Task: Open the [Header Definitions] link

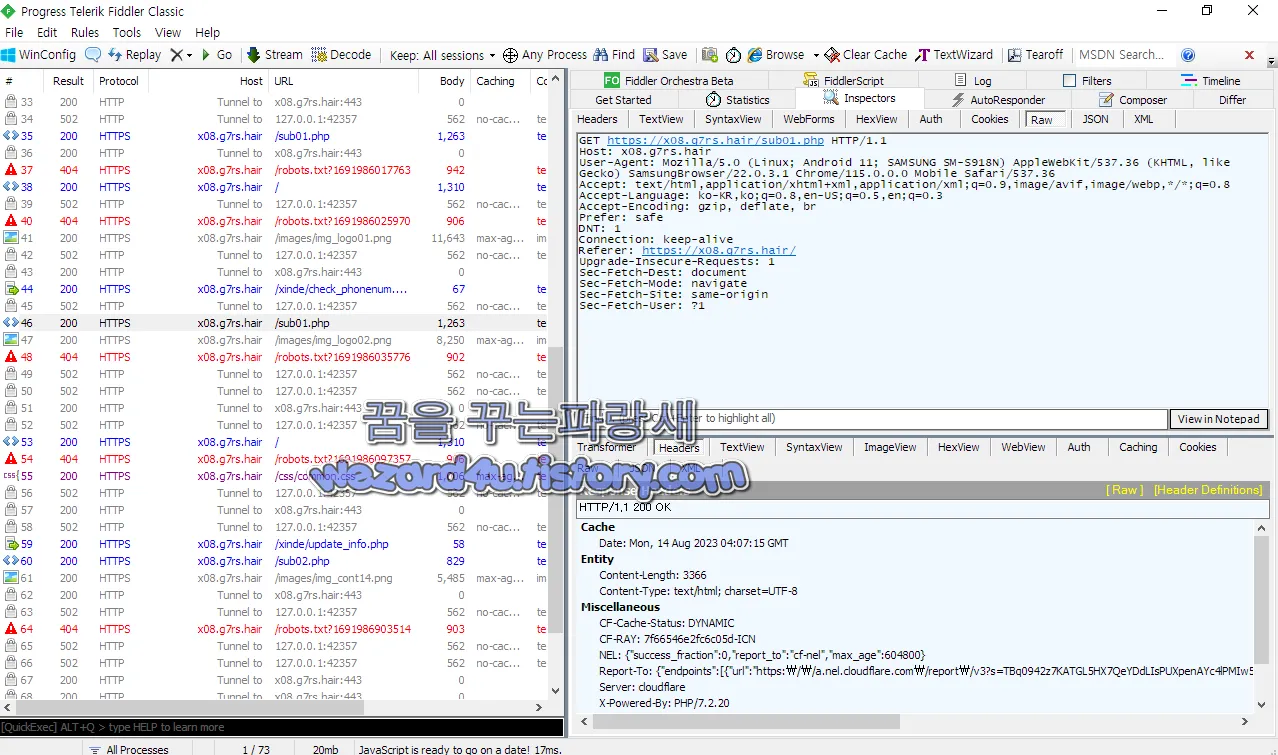Action: pos(1208,490)
